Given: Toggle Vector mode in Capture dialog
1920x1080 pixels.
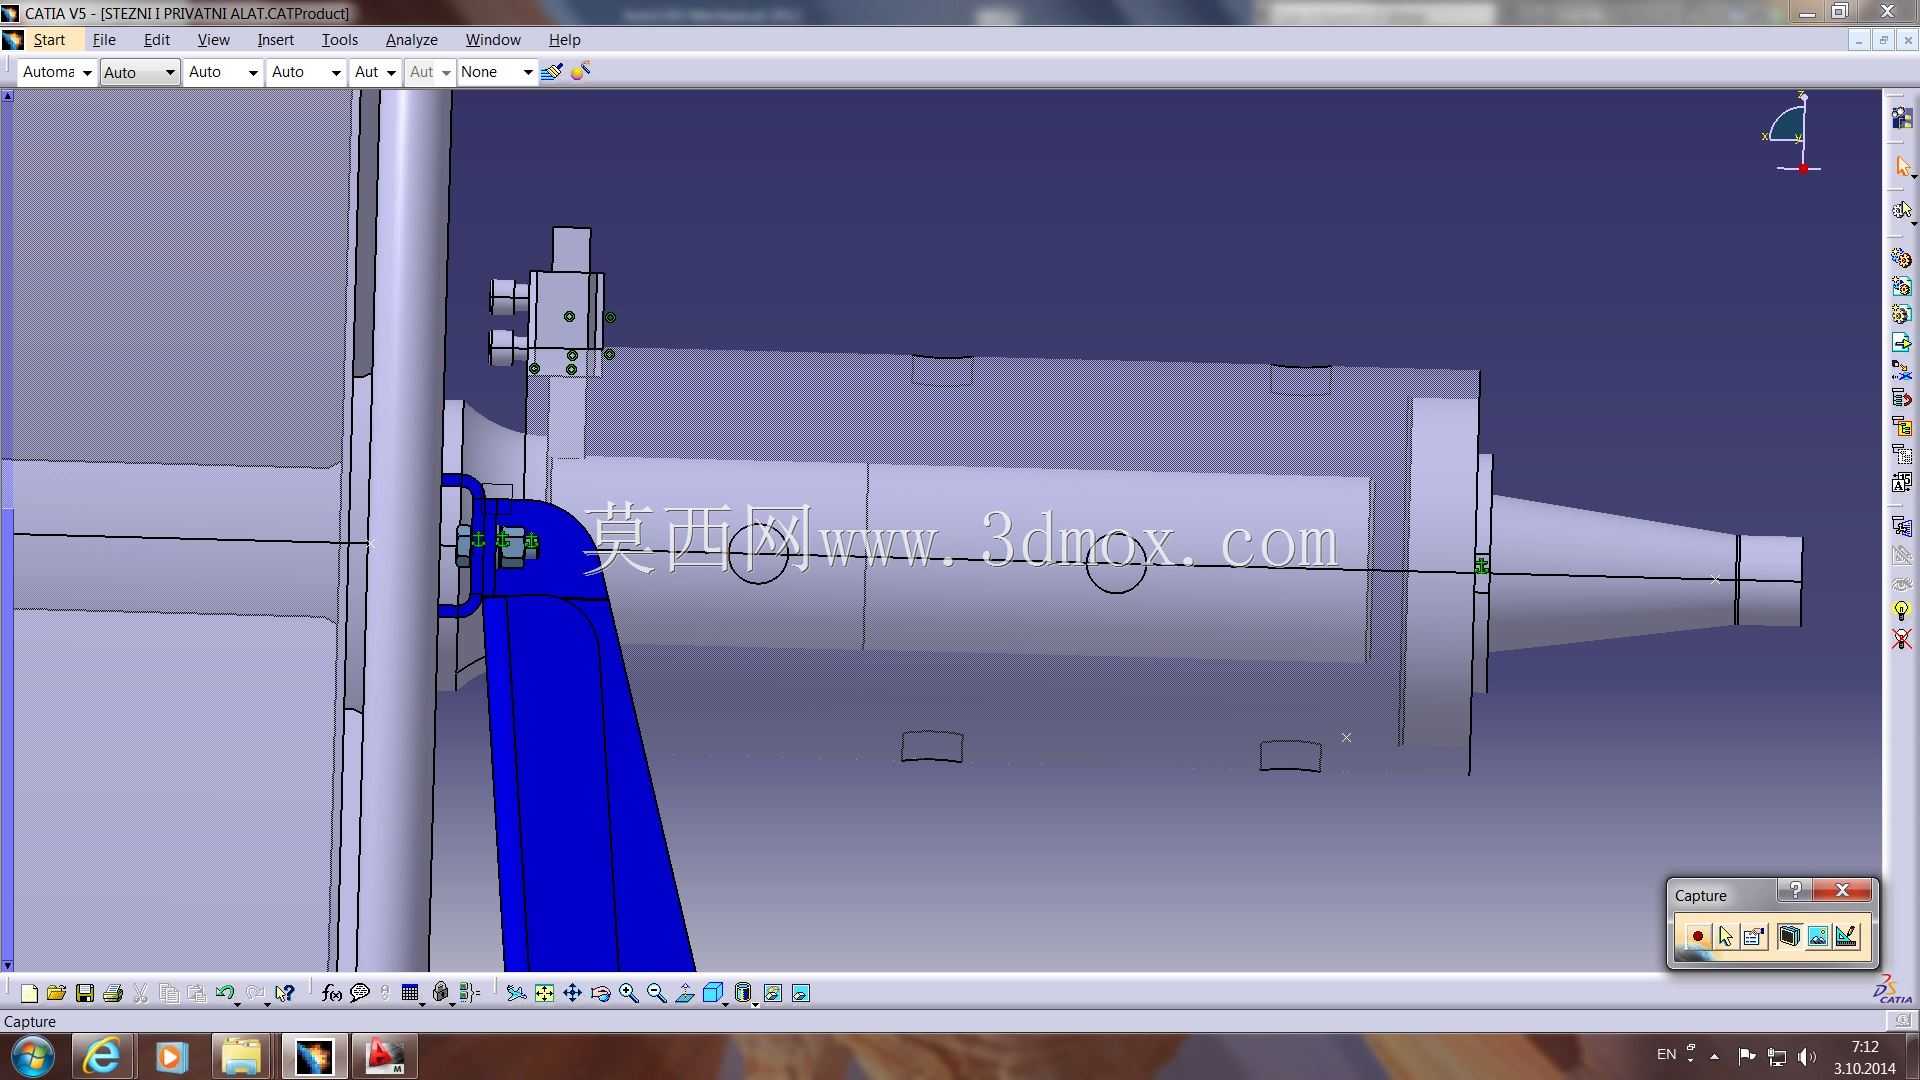Looking at the screenshot, I should coord(1846,937).
